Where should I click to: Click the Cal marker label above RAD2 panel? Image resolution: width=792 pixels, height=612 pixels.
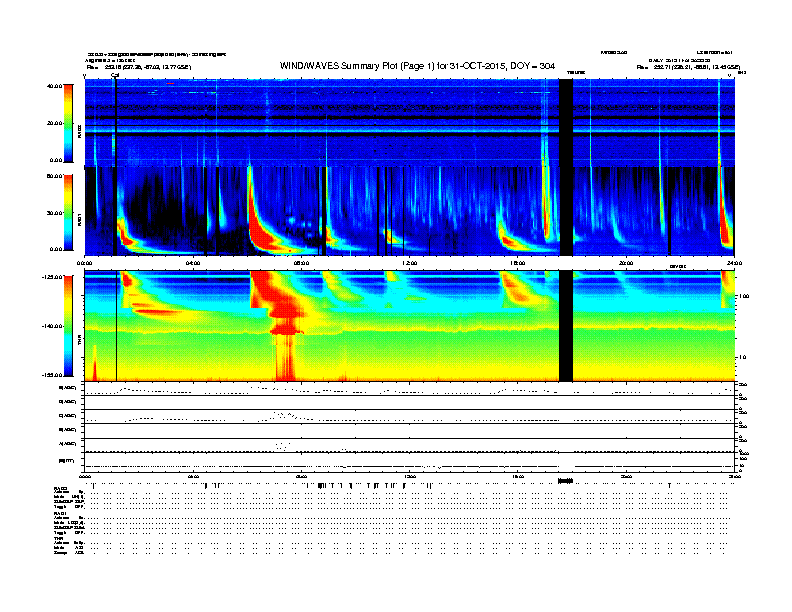tap(115, 76)
